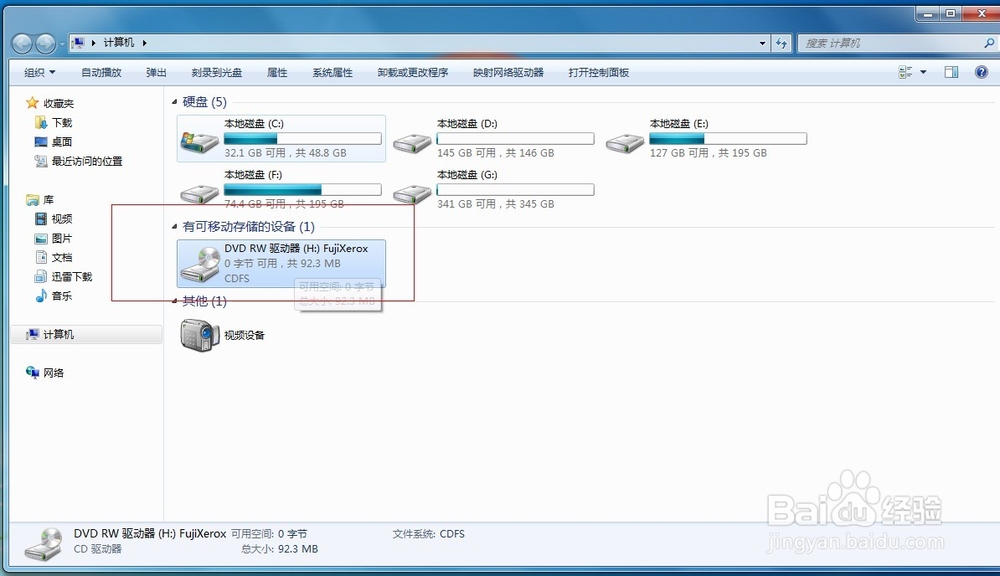Click the refresh button next to address bar
The width and height of the screenshot is (1000, 576).
pos(781,43)
